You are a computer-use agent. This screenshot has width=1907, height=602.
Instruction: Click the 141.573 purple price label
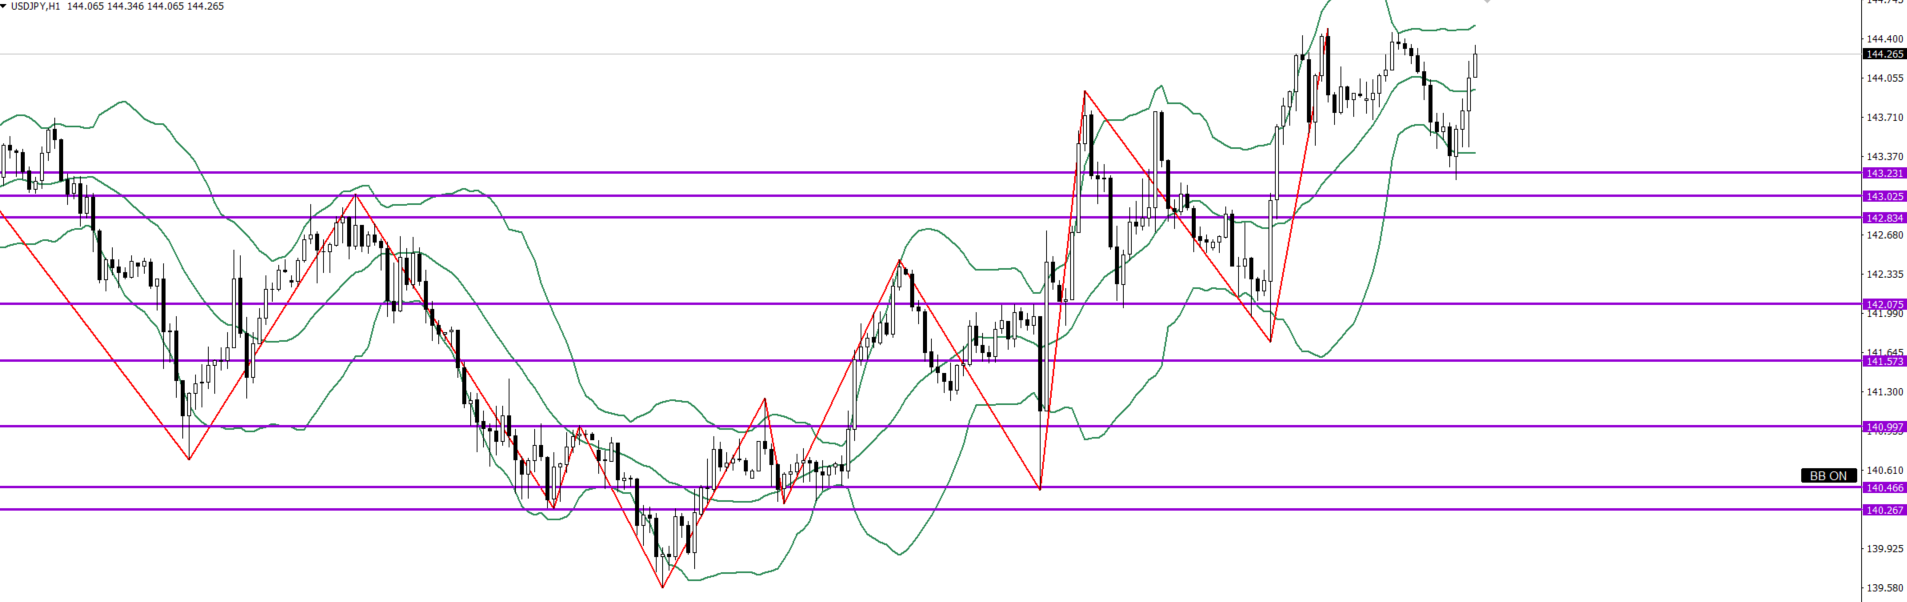click(x=1884, y=361)
